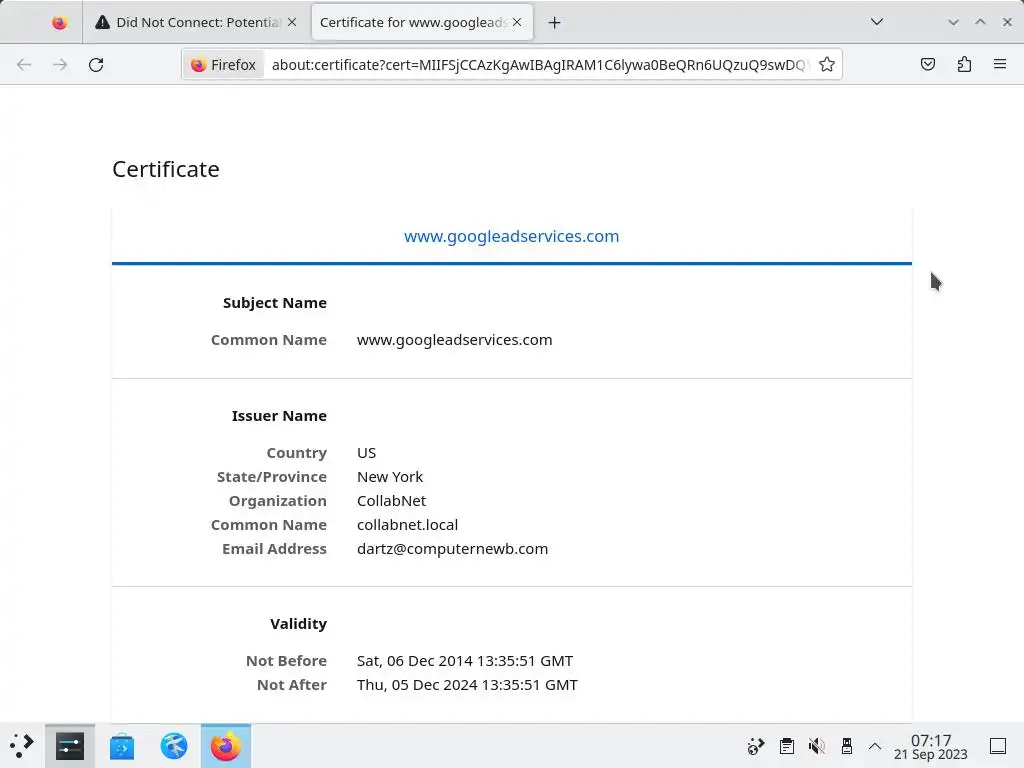Close the Certificate for www.googleads tab

click(517, 22)
